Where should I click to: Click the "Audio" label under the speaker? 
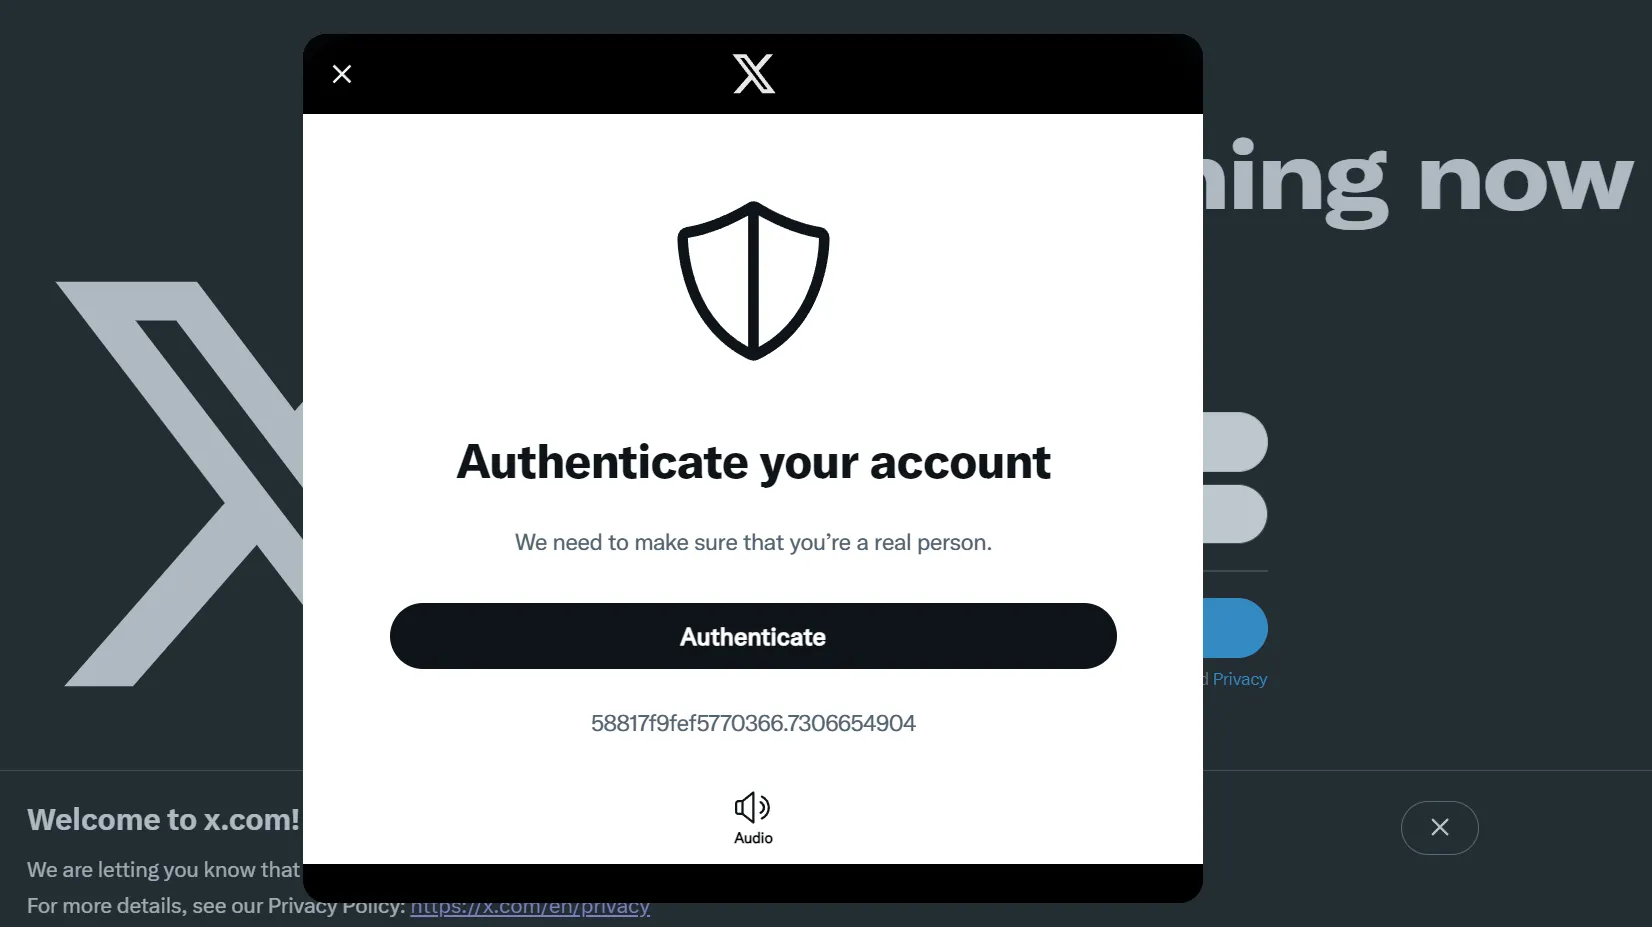tap(753, 838)
